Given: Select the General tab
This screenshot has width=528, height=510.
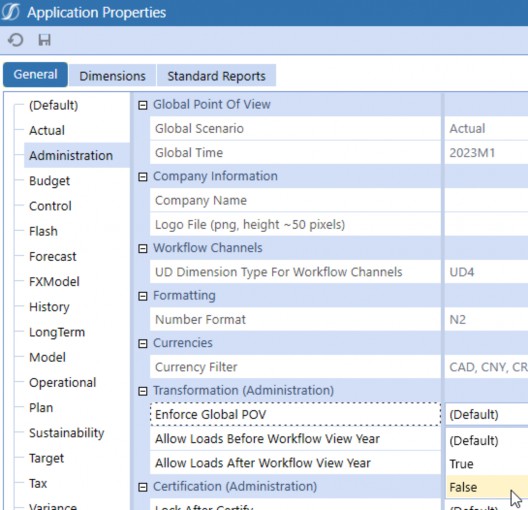Looking at the screenshot, I should click(x=35, y=74).
